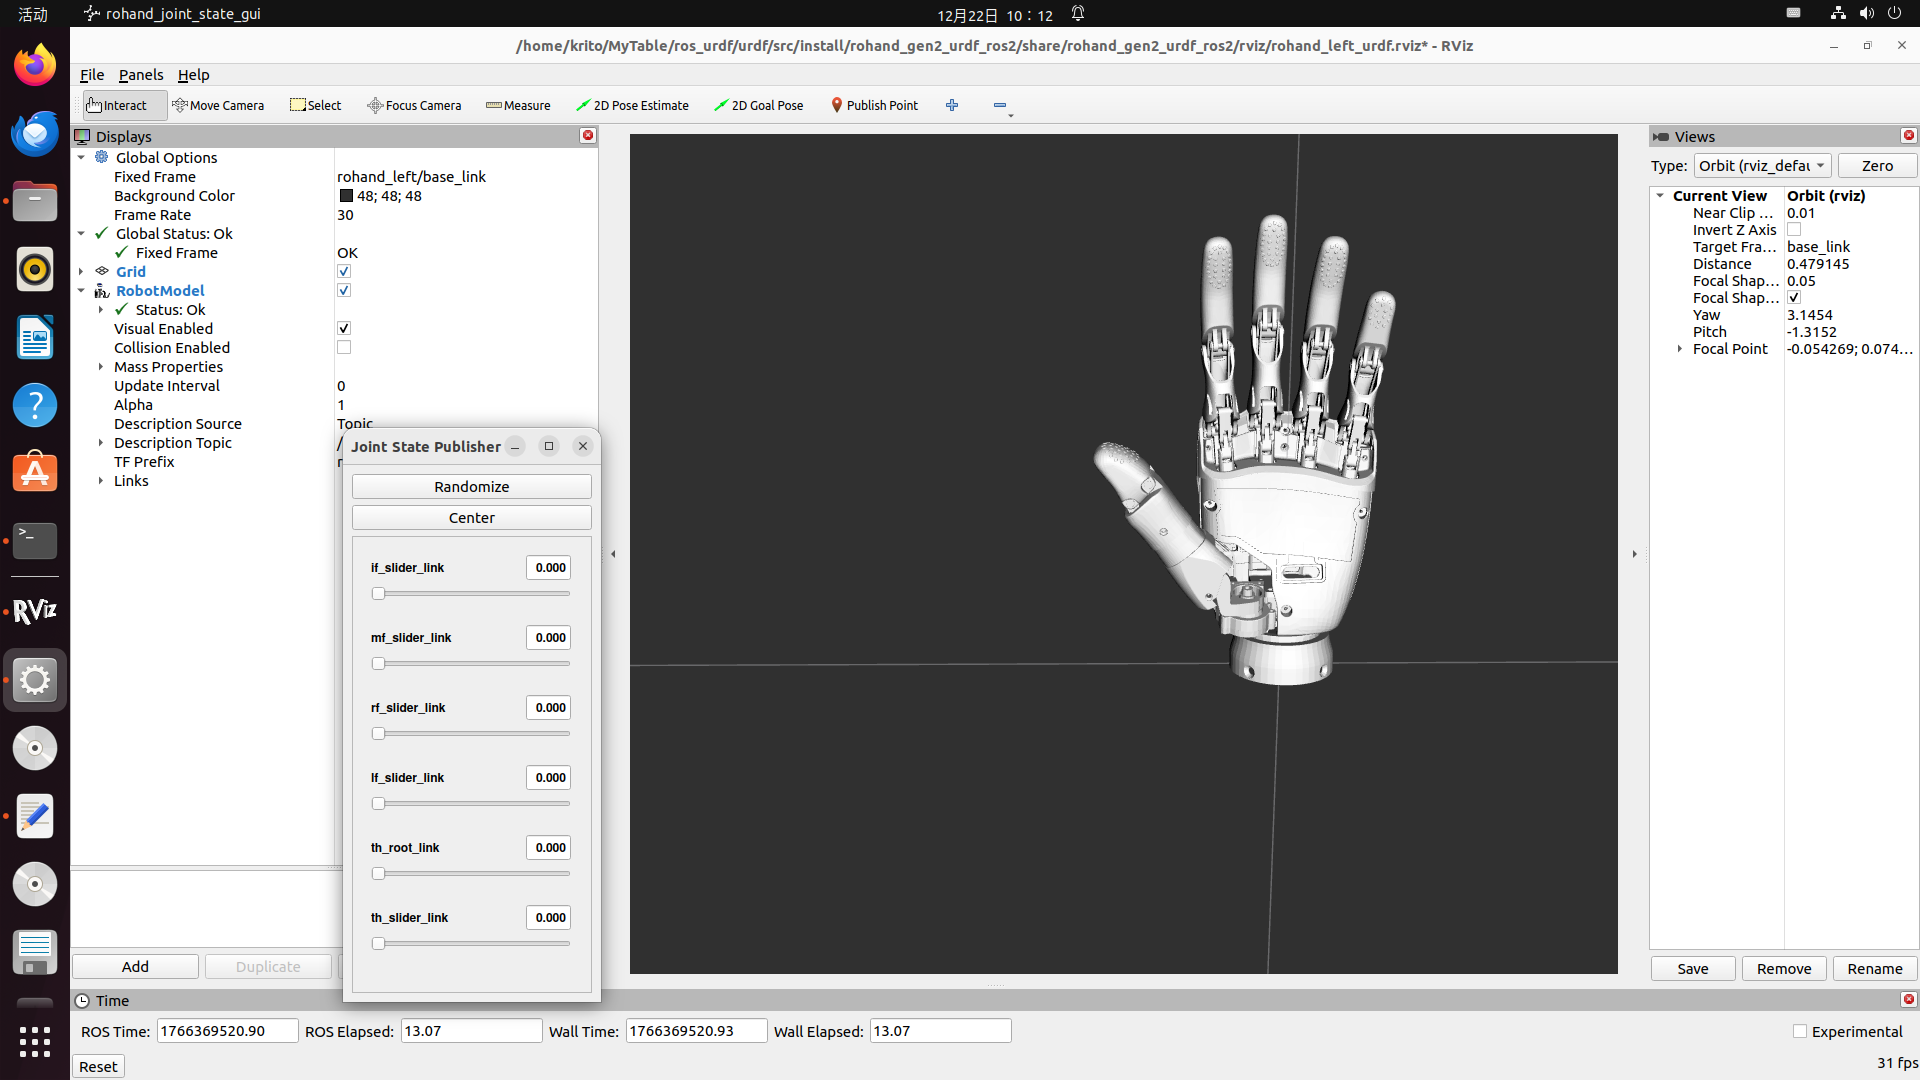The width and height of the screenshot is (1920, 1080).
Task: Open the Panels menu
Action: [x=141, y=75]
